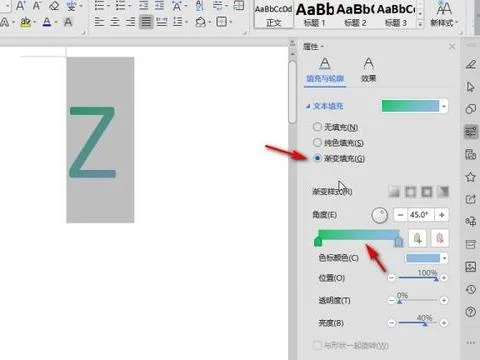Click the 位置 position slider
Image resolution: width=480 pixels, height=360 pixels.
[x=418, y=278]
